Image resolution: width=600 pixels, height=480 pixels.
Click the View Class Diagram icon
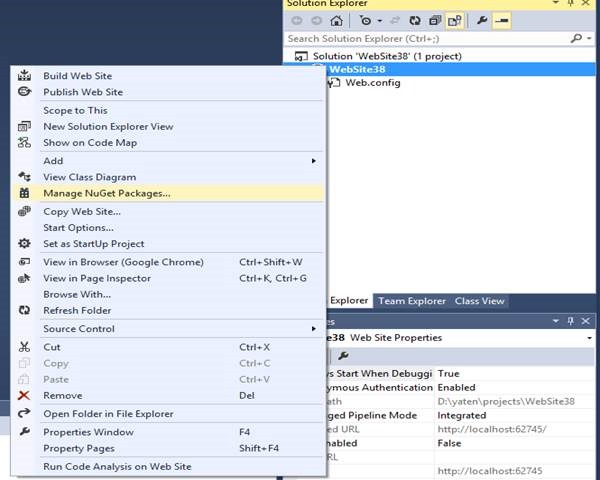click(x=24, y=176)
